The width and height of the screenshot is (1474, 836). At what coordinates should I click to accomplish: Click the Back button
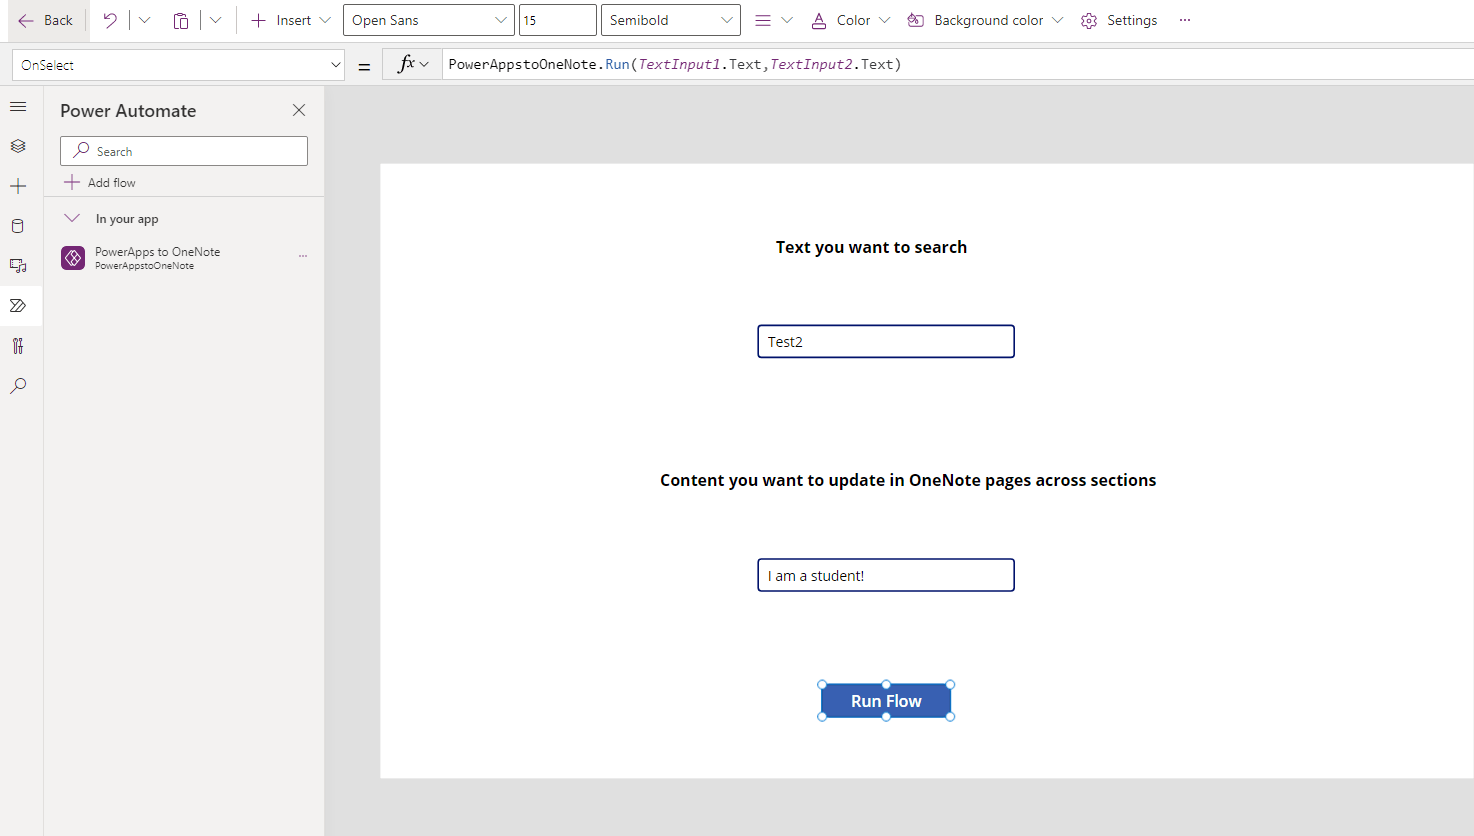46,20
